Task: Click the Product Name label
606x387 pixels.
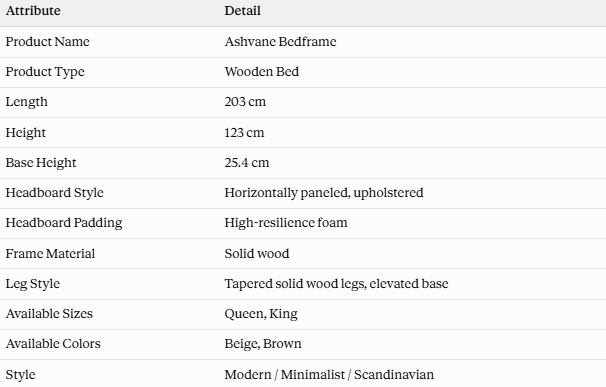Action: click(48, 41)
